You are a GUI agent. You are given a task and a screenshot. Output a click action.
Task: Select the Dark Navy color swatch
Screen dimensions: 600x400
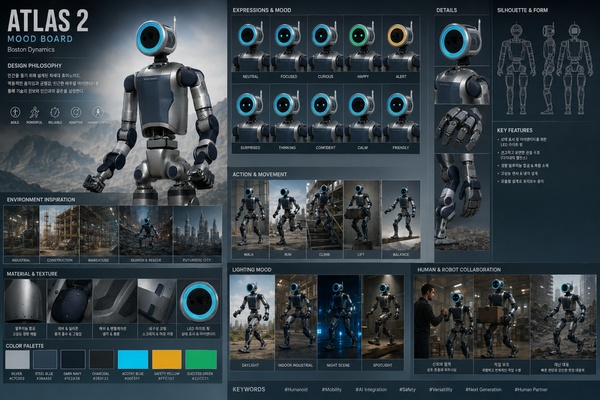click(73, 359)
